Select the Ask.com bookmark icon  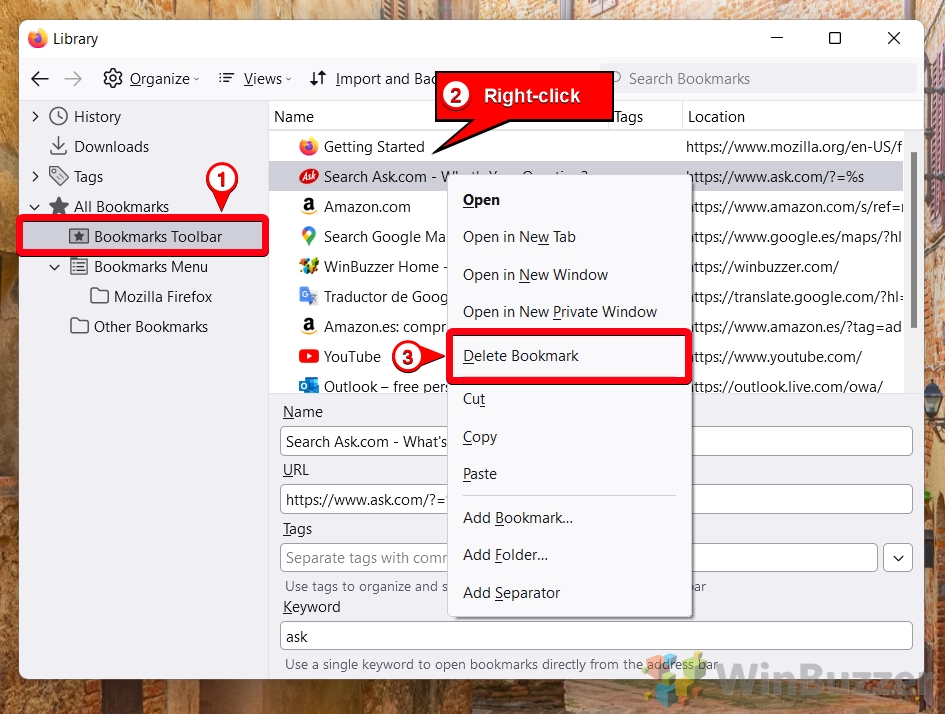(309, 177)
